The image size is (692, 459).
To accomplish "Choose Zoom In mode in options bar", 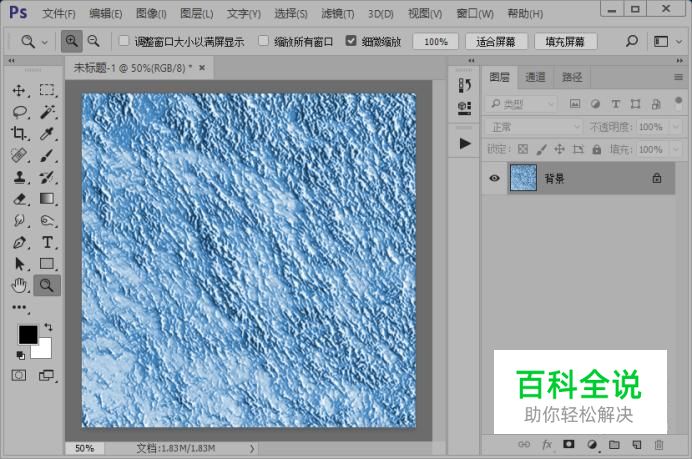I will point(71,41).
